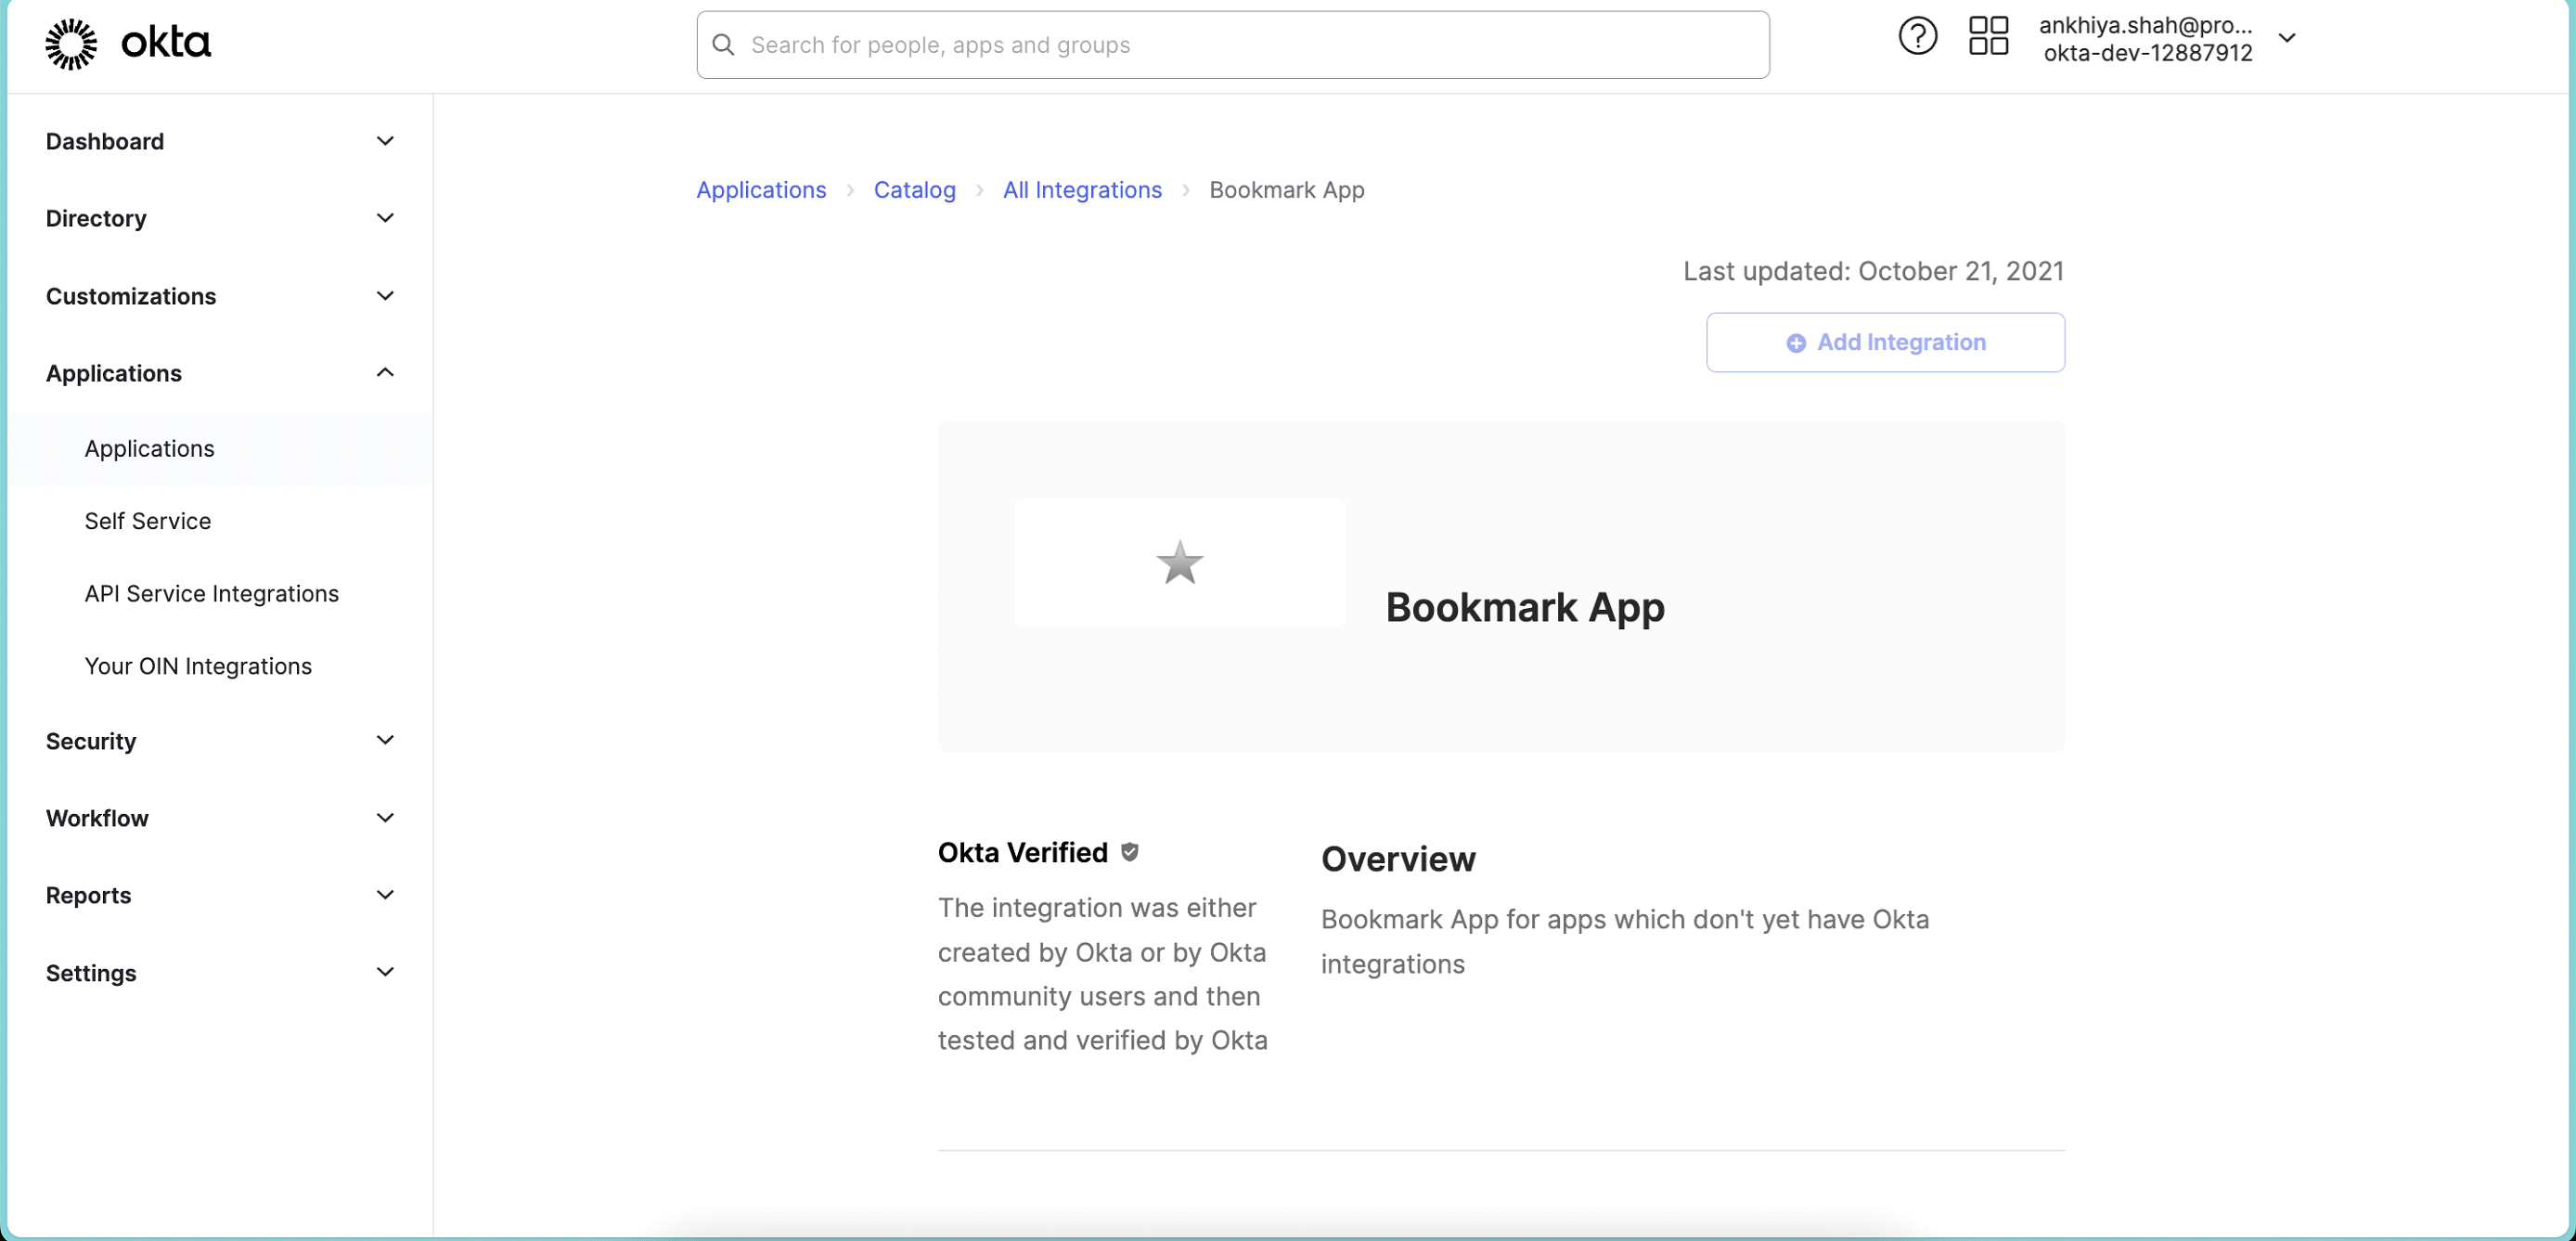This screenshot has height=1241, width=2576.
Task: Navigate to the Catalog breadcrumb link
Action: coord(914,189)
